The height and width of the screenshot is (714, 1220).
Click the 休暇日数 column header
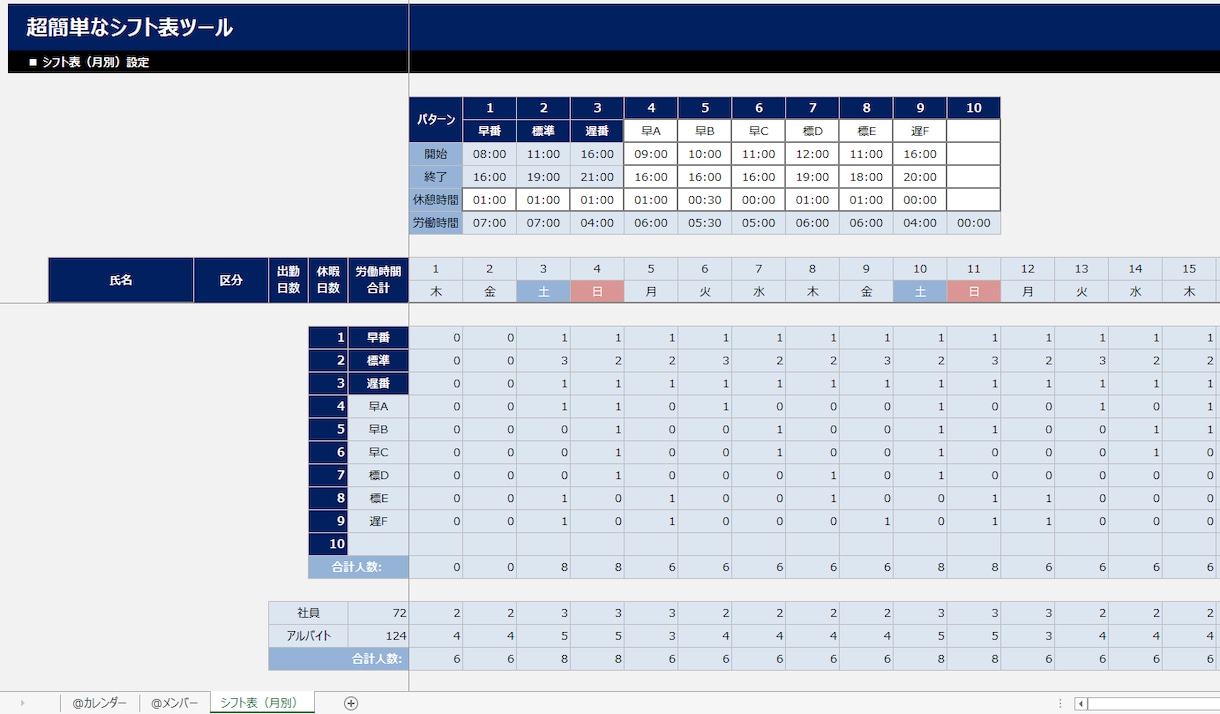coord(328,280)
